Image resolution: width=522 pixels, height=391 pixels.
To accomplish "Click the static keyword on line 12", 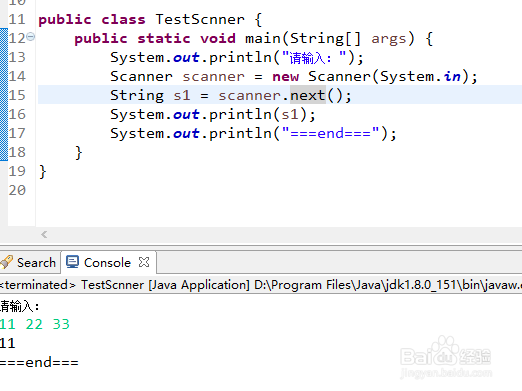I will click(164, 38).
